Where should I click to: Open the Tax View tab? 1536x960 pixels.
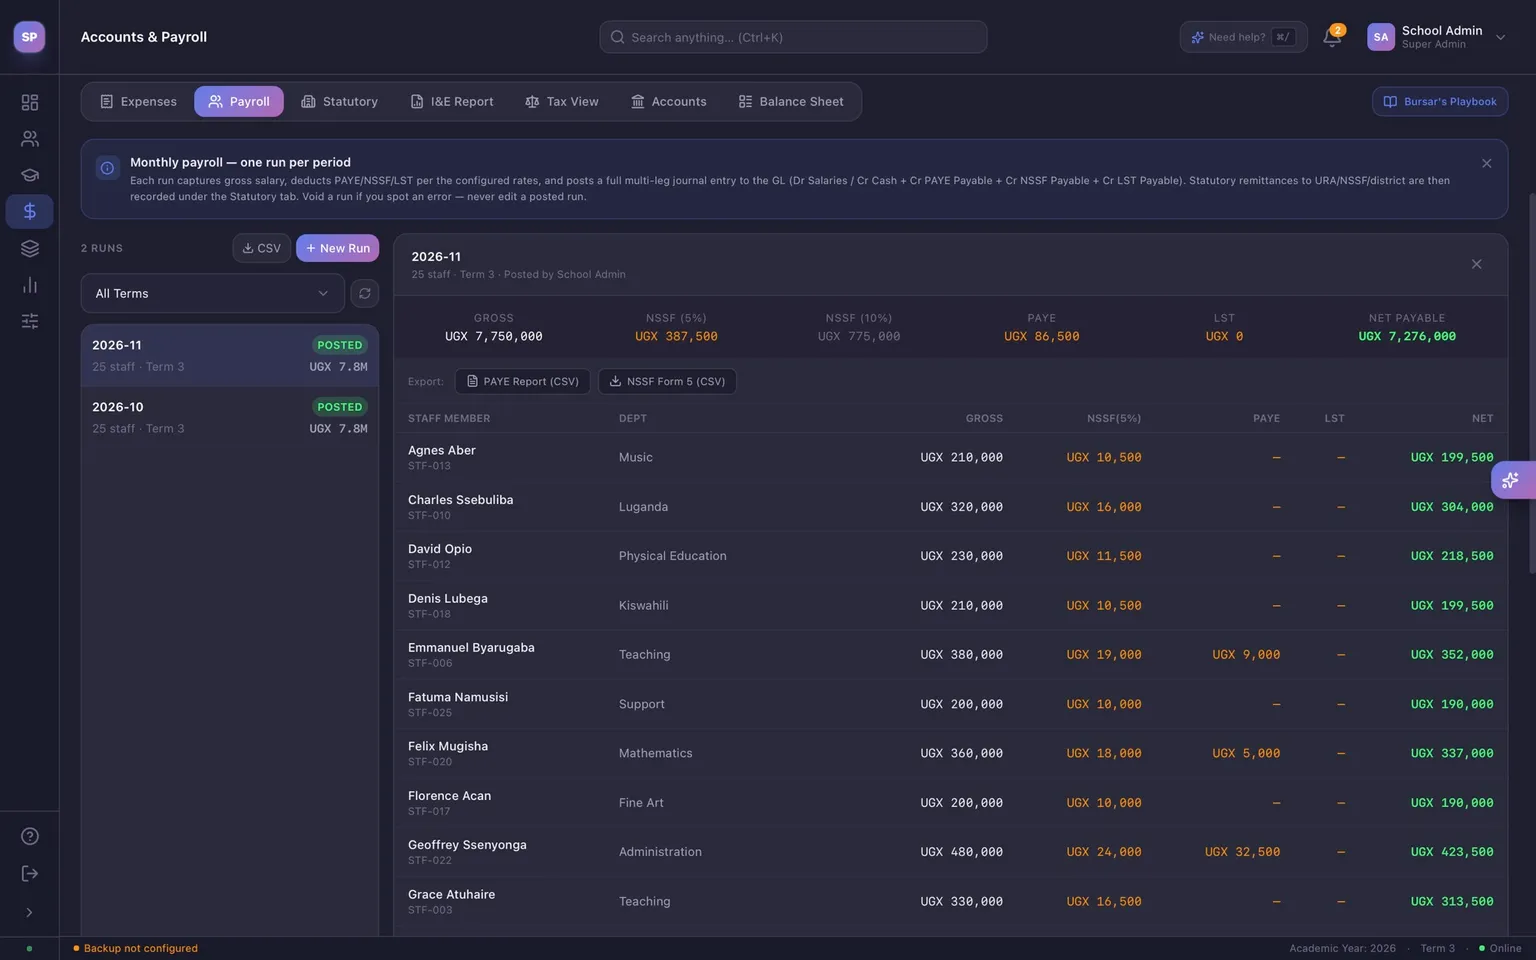pos(562,101)
